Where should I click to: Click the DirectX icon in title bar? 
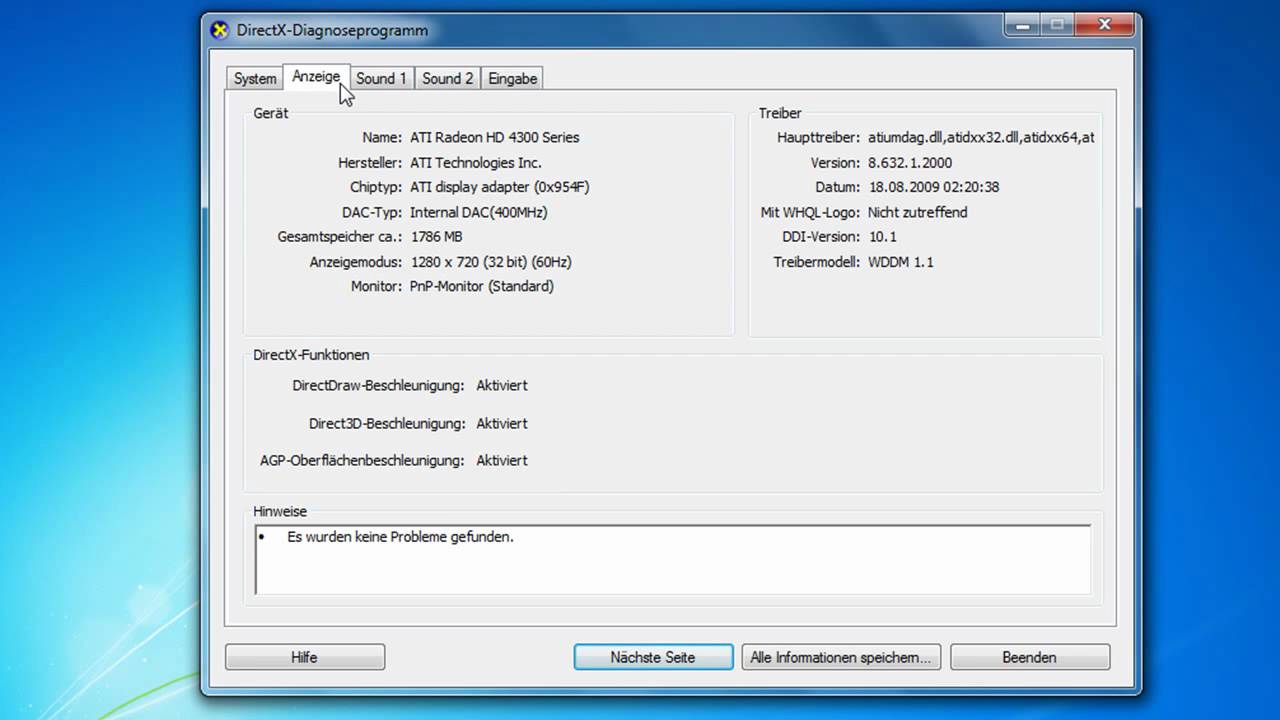pyautogui.click(x=219, y=30)
